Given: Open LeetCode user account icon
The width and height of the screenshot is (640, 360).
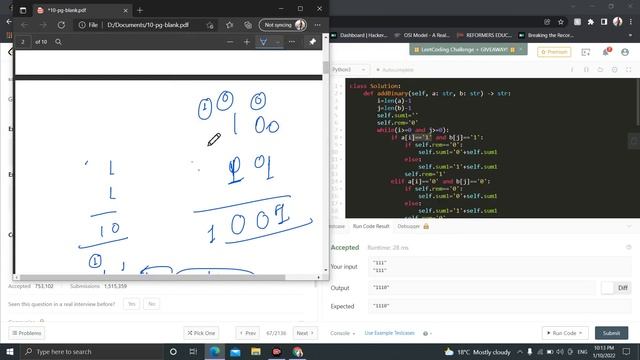Looking at the screenshot, I should tap(625, 52).
